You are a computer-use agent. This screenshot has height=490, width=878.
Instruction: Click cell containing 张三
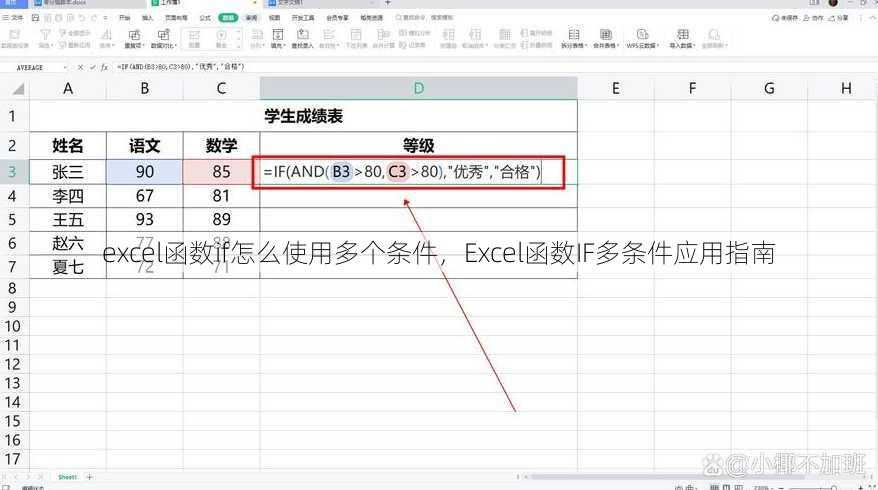click(68, 171)
